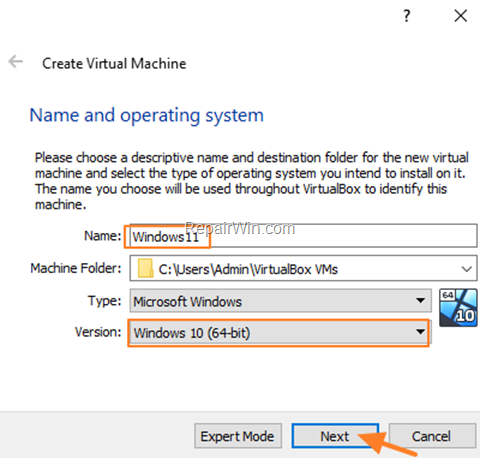Viewport: 480px width, 458px height.
Task: Click the 'Create Virtual Machine' title text
Action: (x=114, y=63)
